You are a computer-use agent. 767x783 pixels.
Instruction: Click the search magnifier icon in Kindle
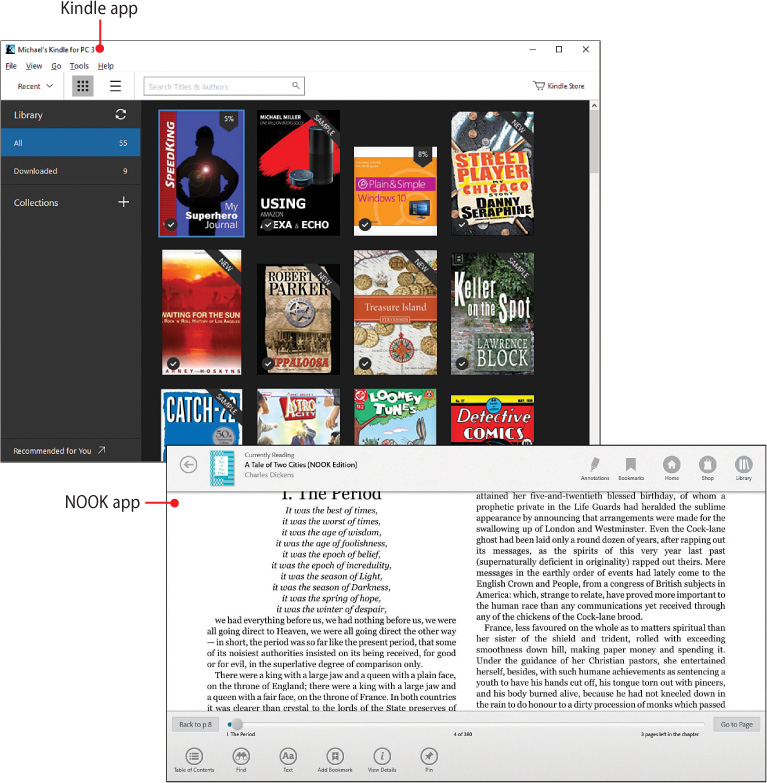pos(296,86)
